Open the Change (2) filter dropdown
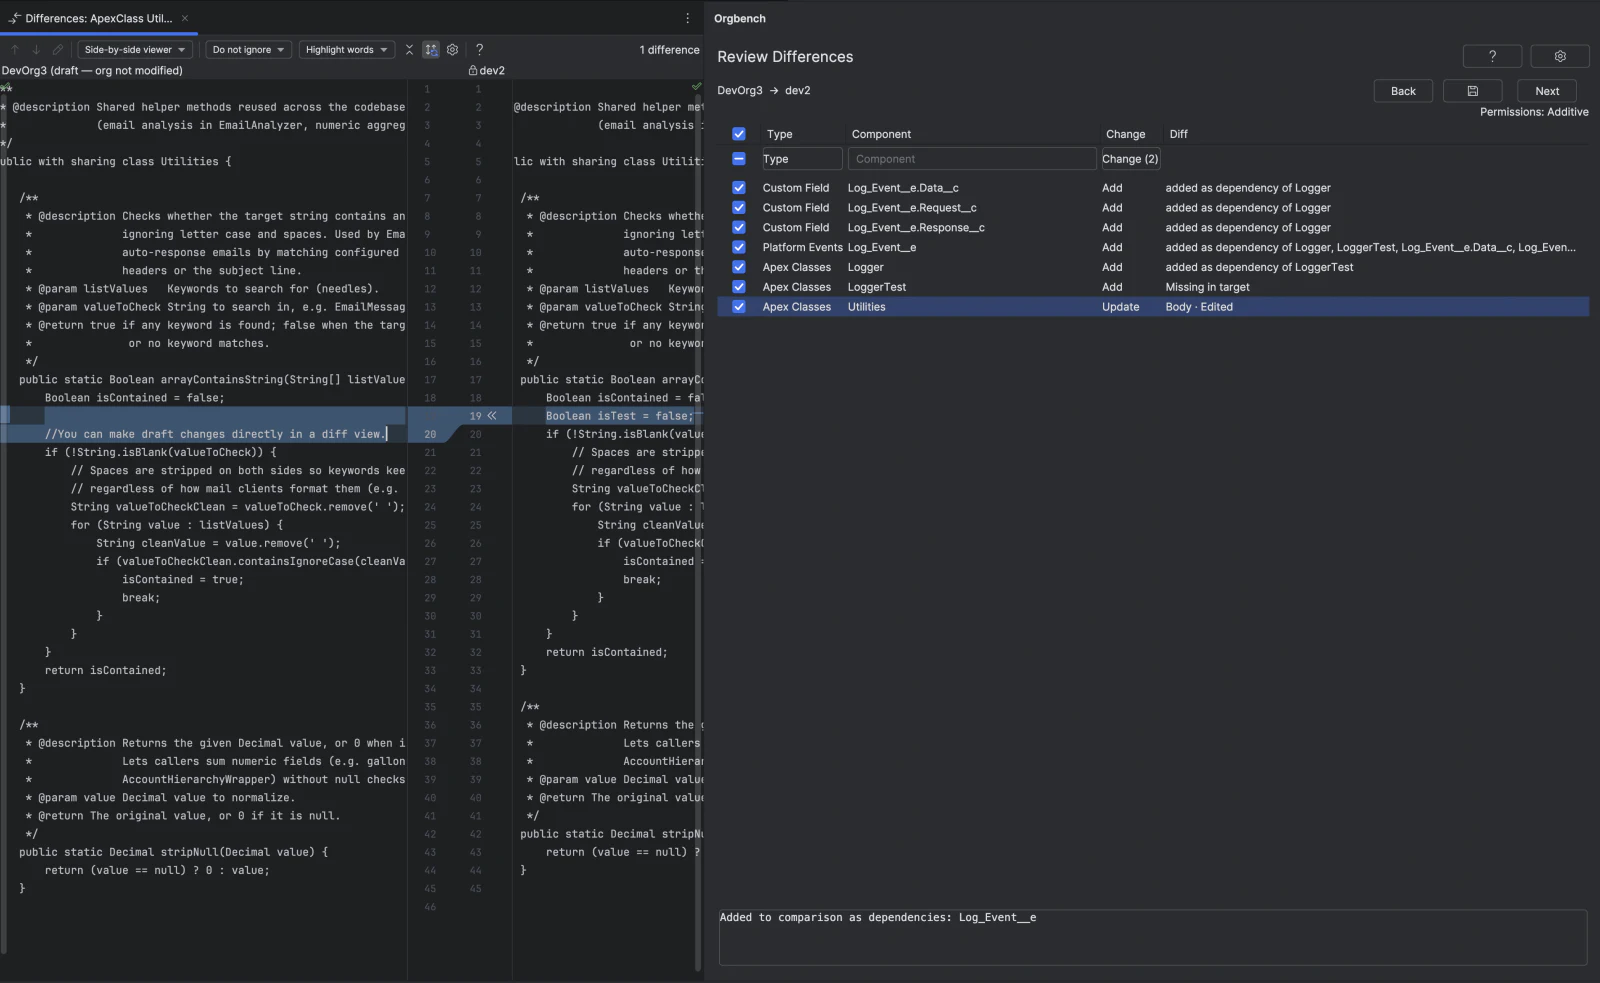1600x983 pixels. [x=1130, y=159]
